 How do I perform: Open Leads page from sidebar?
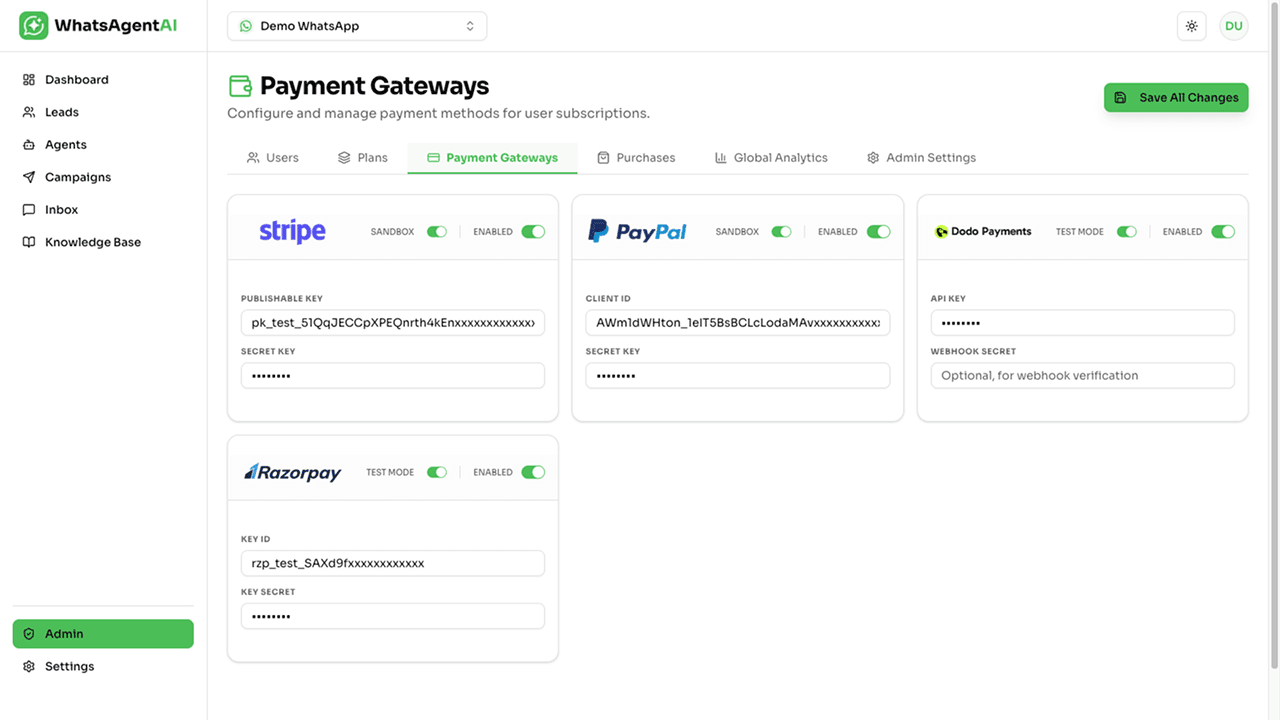[x=103, y=112]
